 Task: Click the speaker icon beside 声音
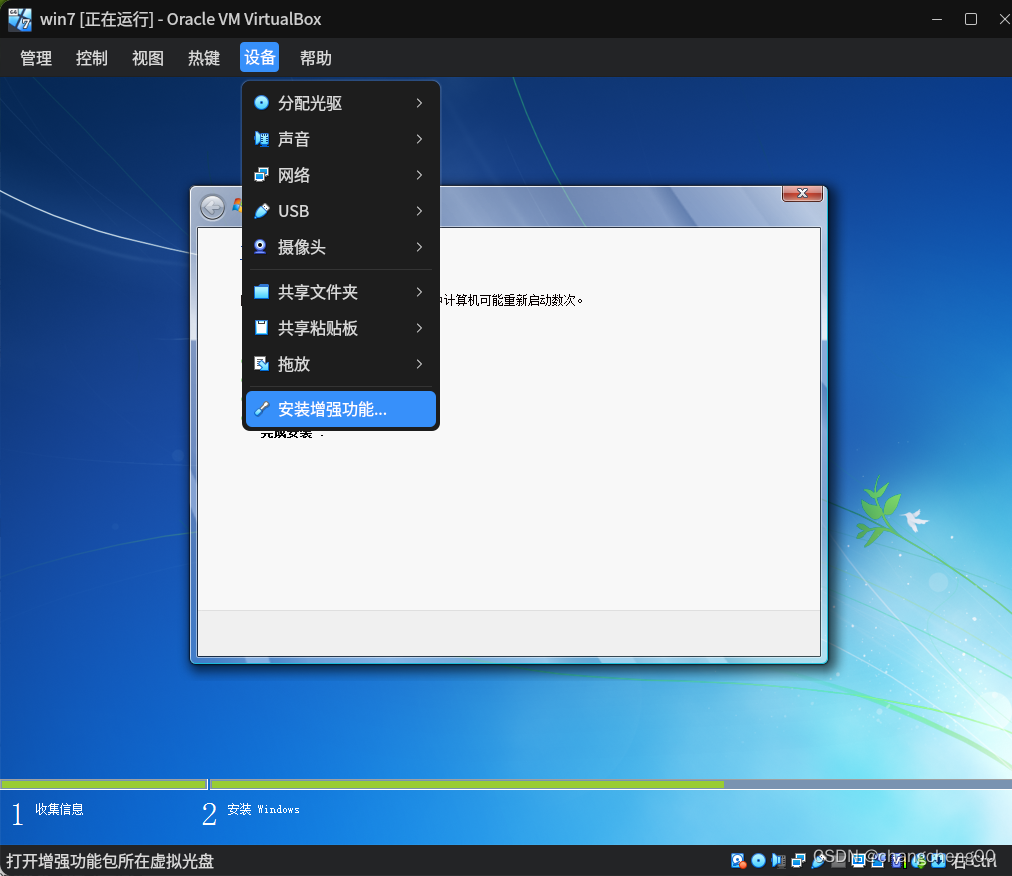(261, 139)
